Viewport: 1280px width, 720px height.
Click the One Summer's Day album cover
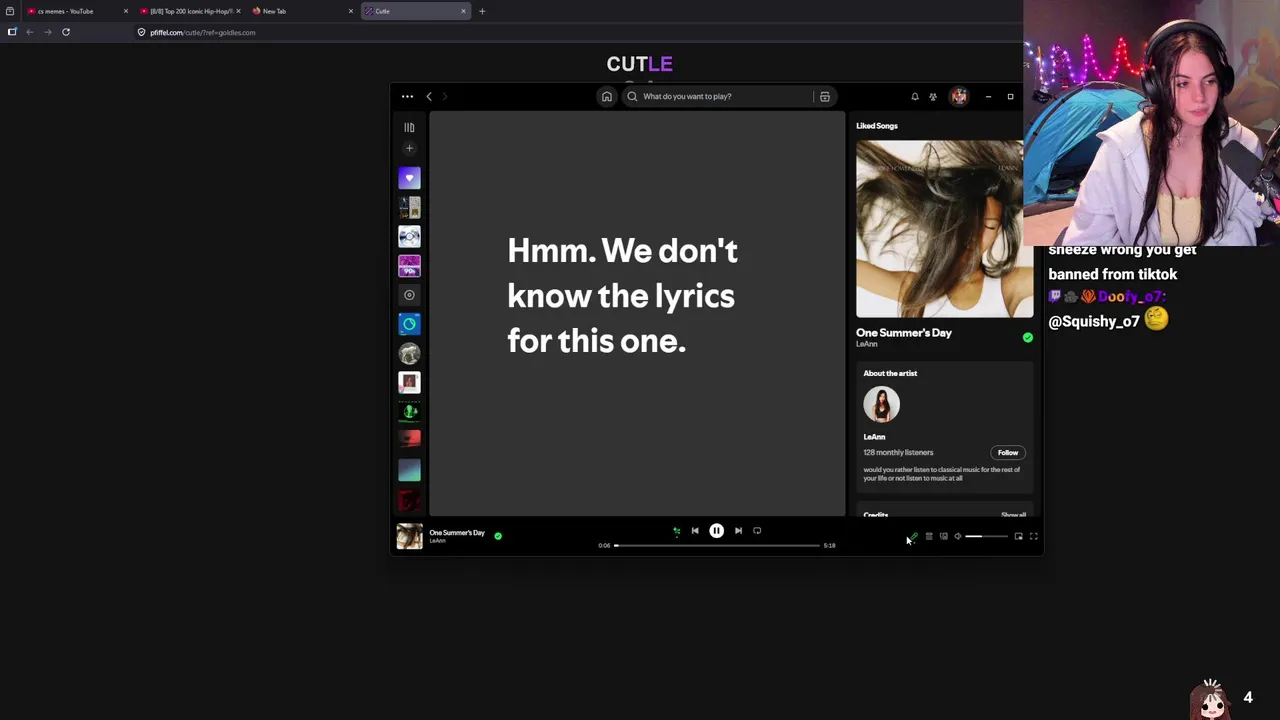coord(944,229)
